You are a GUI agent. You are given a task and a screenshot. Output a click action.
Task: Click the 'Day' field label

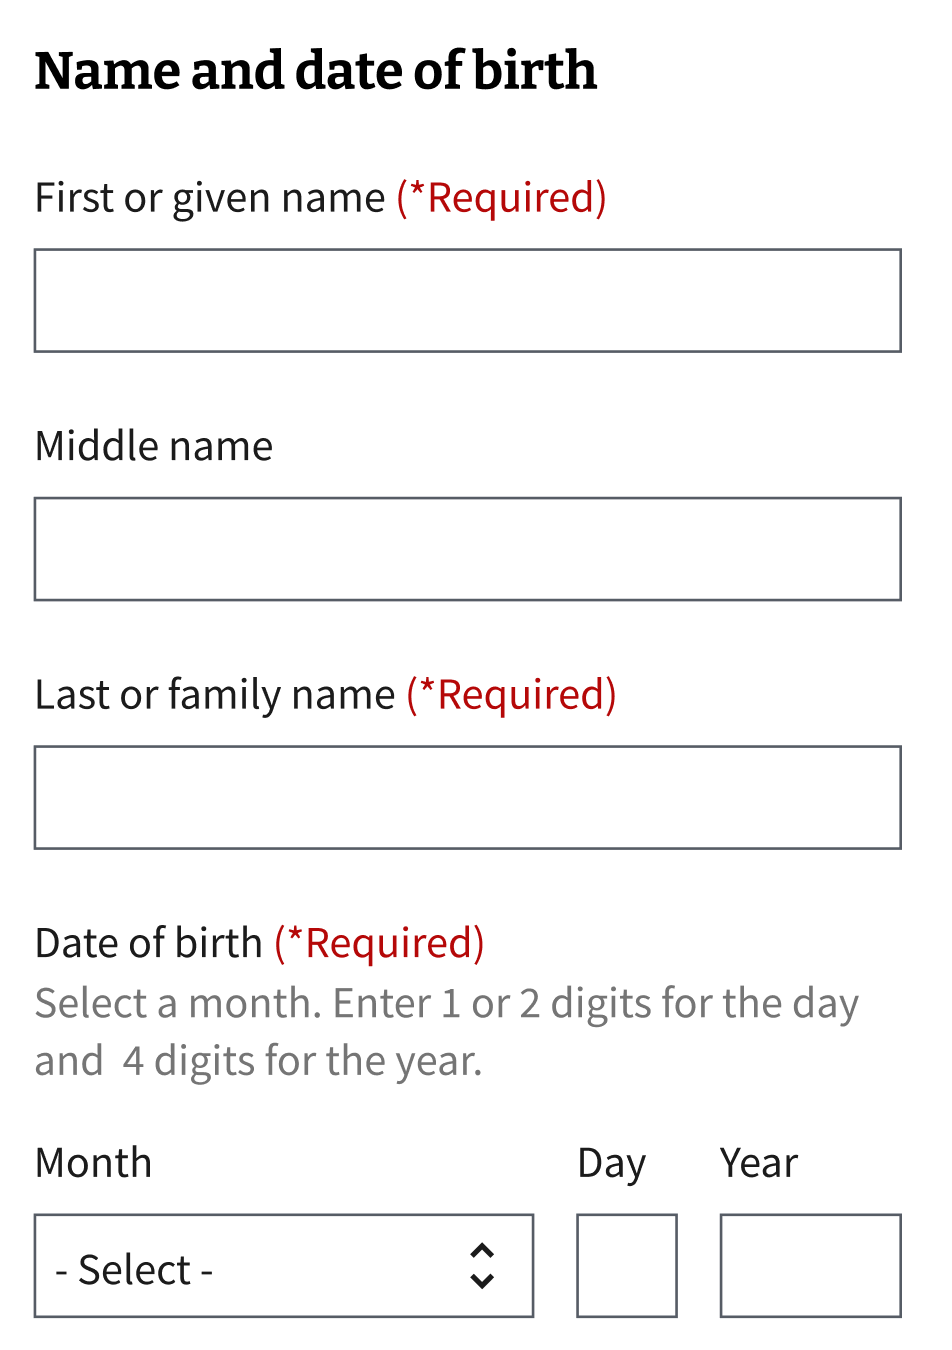pyautogui.click(x=611, y=1161)
